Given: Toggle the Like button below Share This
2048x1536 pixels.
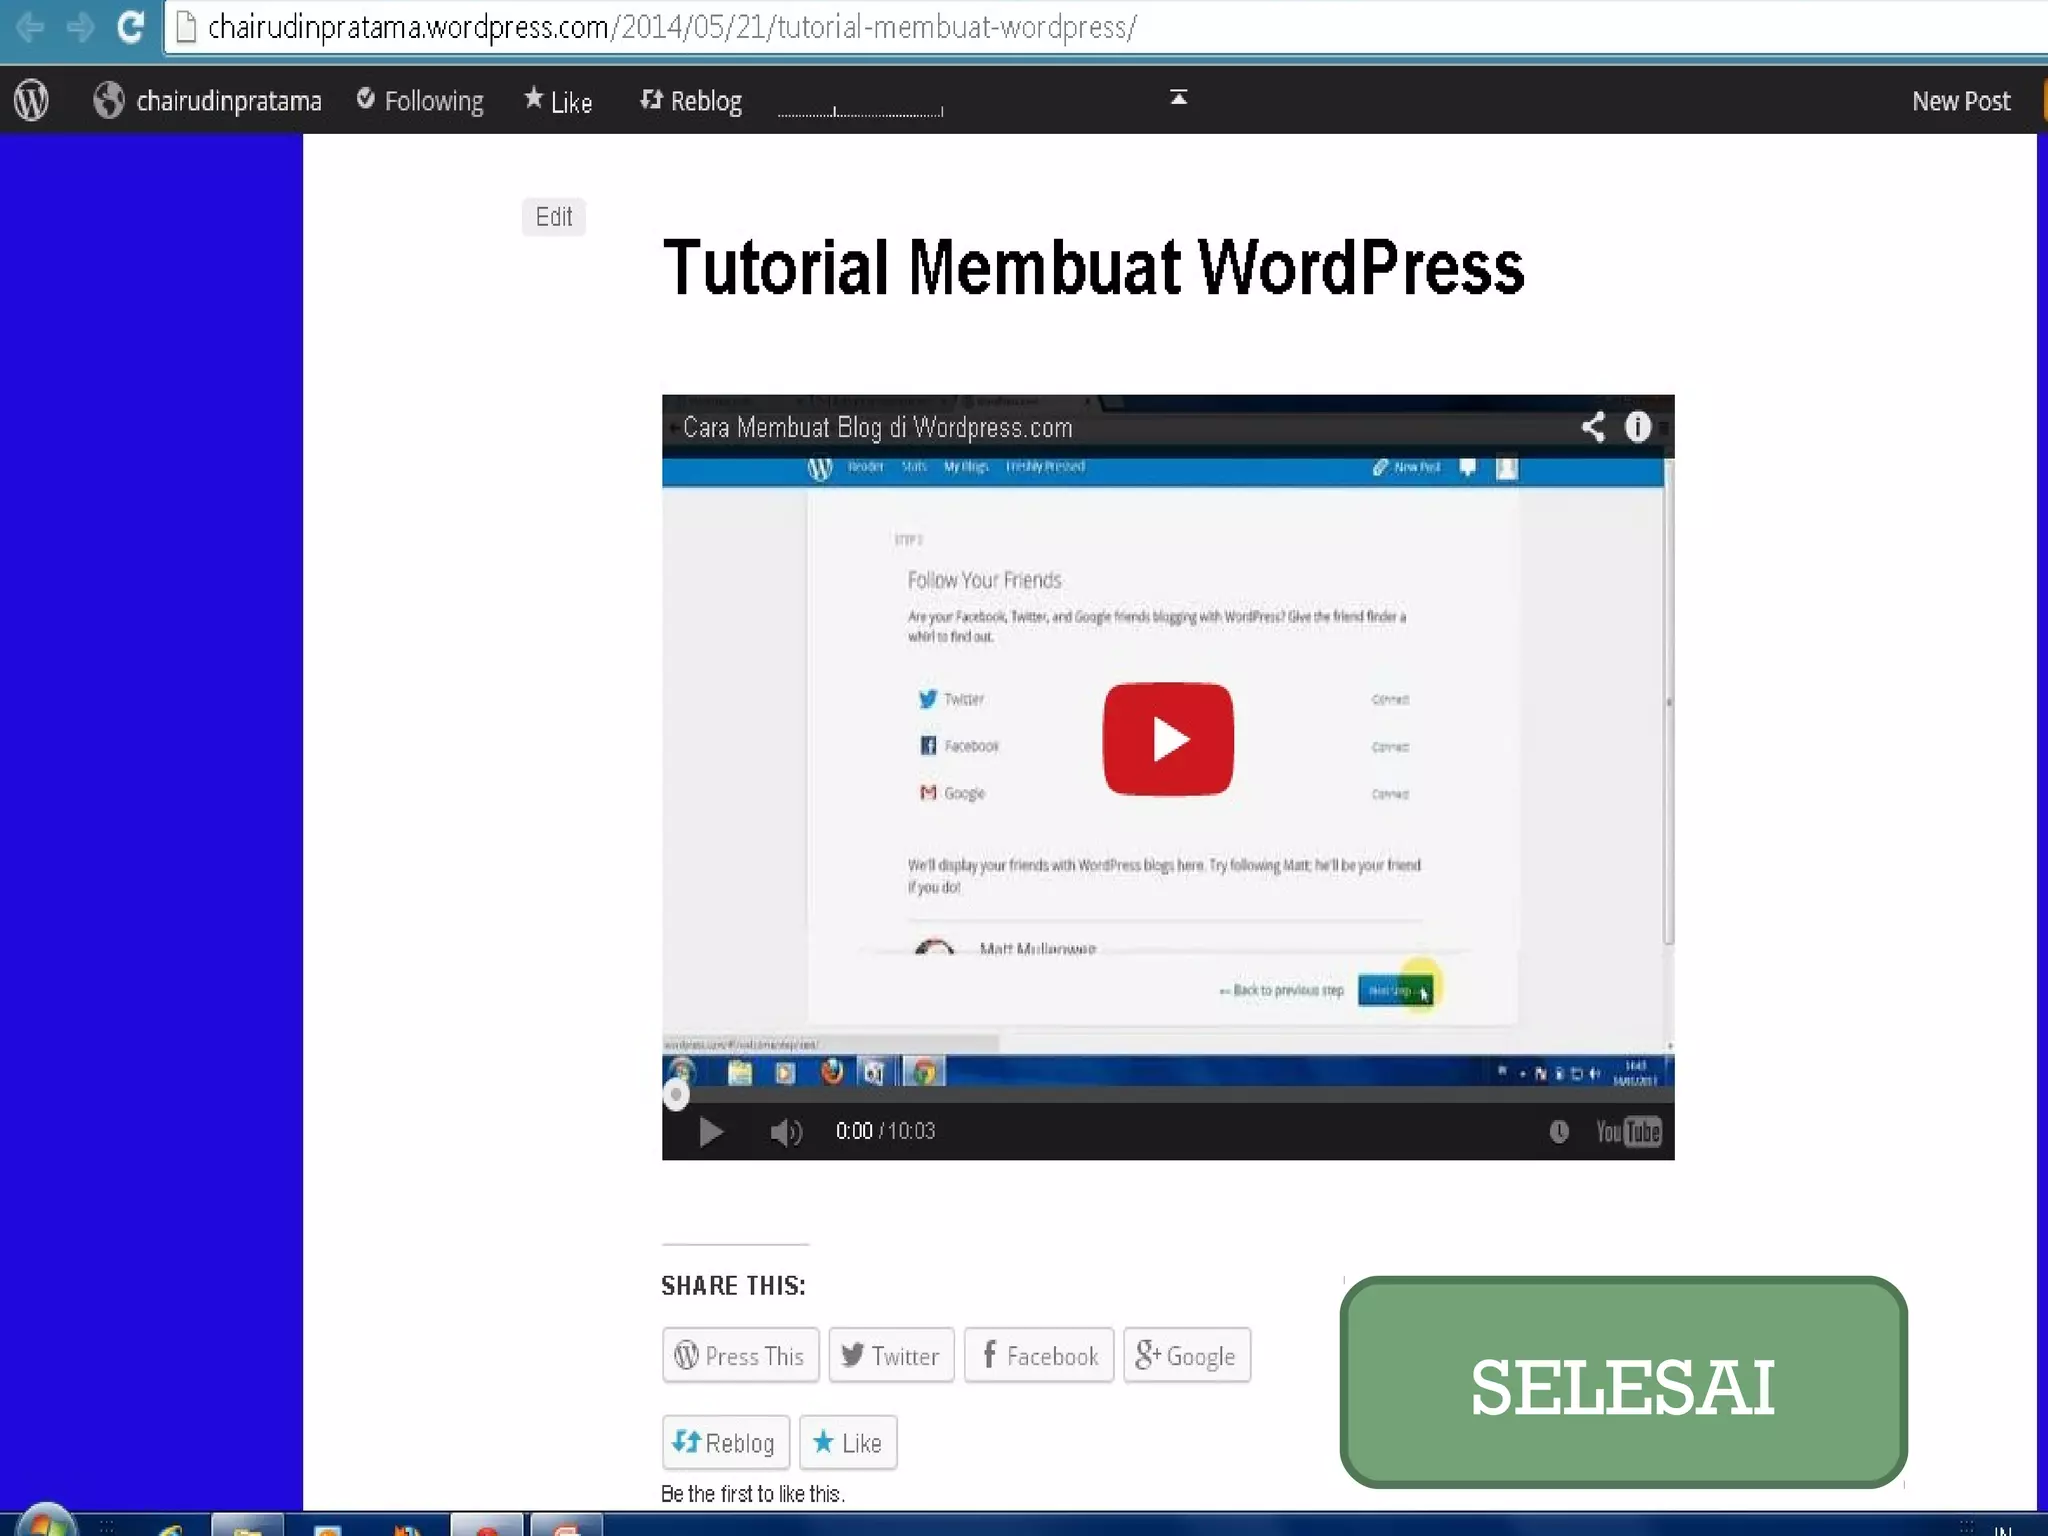Looking at the screenshot, I should click(x=847, y=1442).
